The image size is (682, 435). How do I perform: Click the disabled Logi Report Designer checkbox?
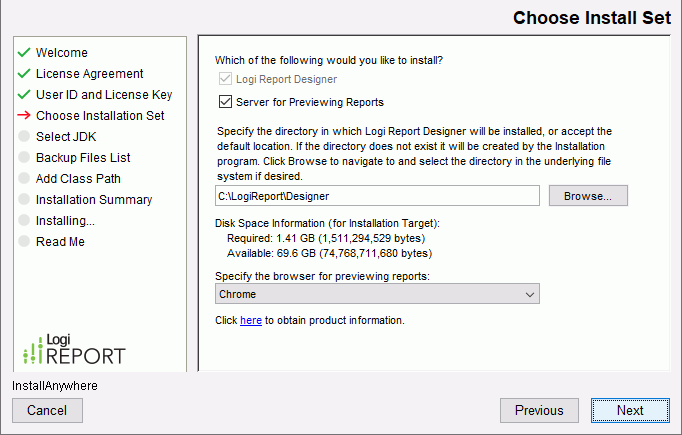click(x=225, y=79)
